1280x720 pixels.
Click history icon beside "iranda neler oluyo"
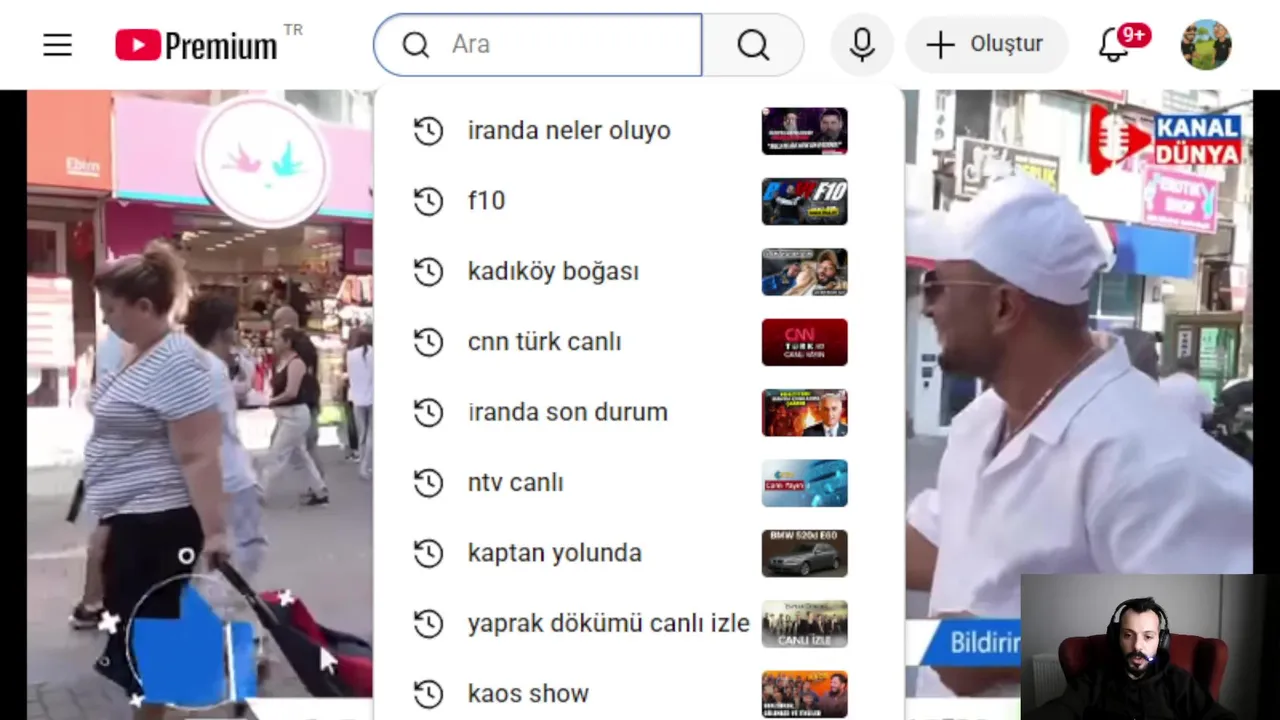[428, 131]
